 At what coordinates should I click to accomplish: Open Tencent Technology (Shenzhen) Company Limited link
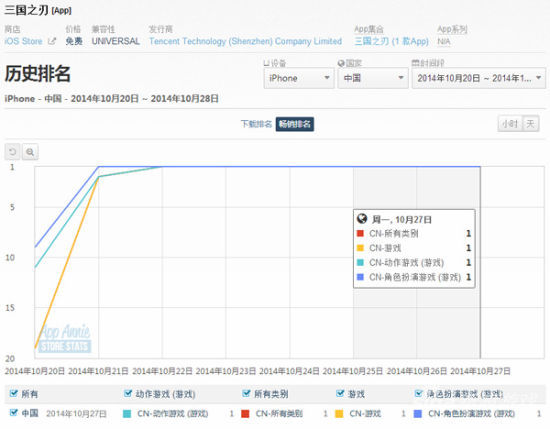(x=246, y=41)
